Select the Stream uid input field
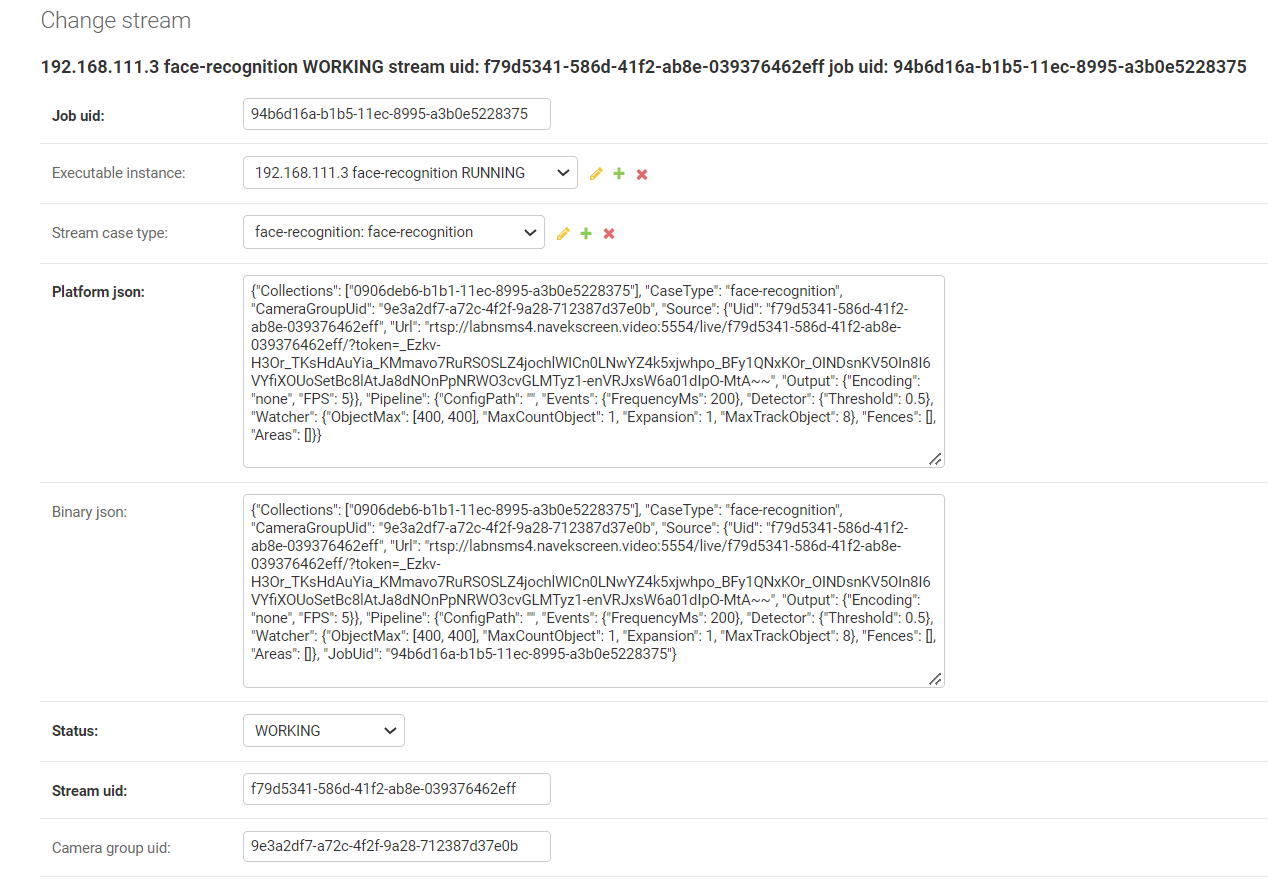Image resolution: width=1268 pixels, height=894 pixels. pyautogui.click(x=396, y=789)
